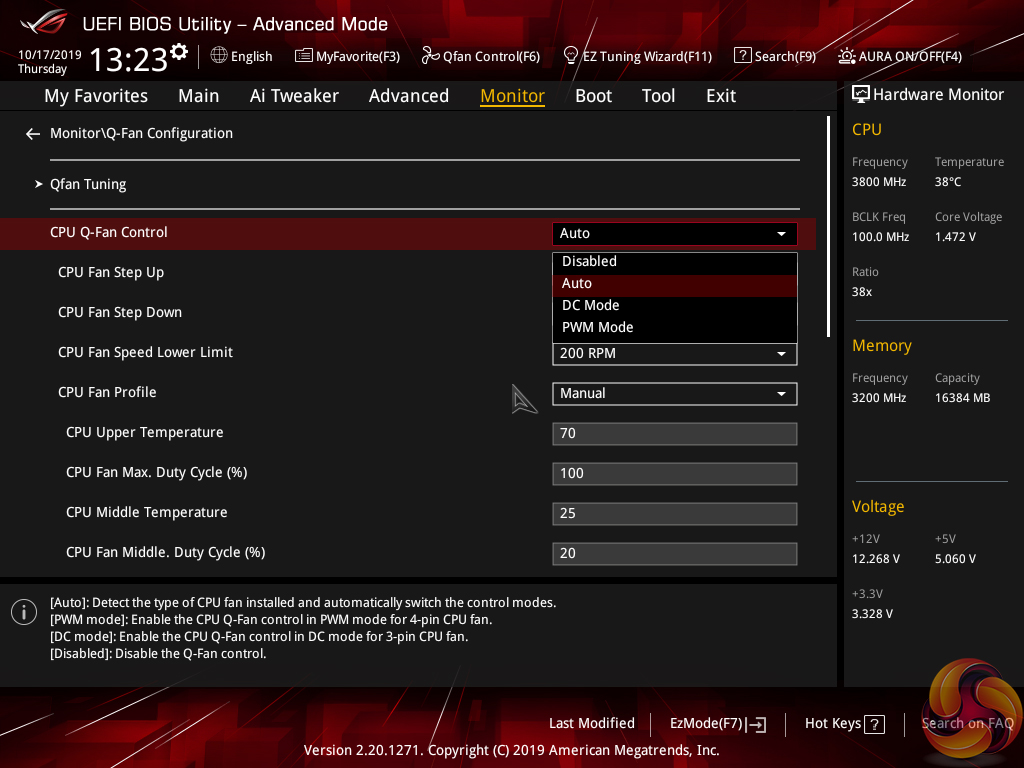Click the CPU Fan Middle. Duty Cycle field
Image resolution: width=1024 pixels, height=768 pixels.
pos(675,554)
